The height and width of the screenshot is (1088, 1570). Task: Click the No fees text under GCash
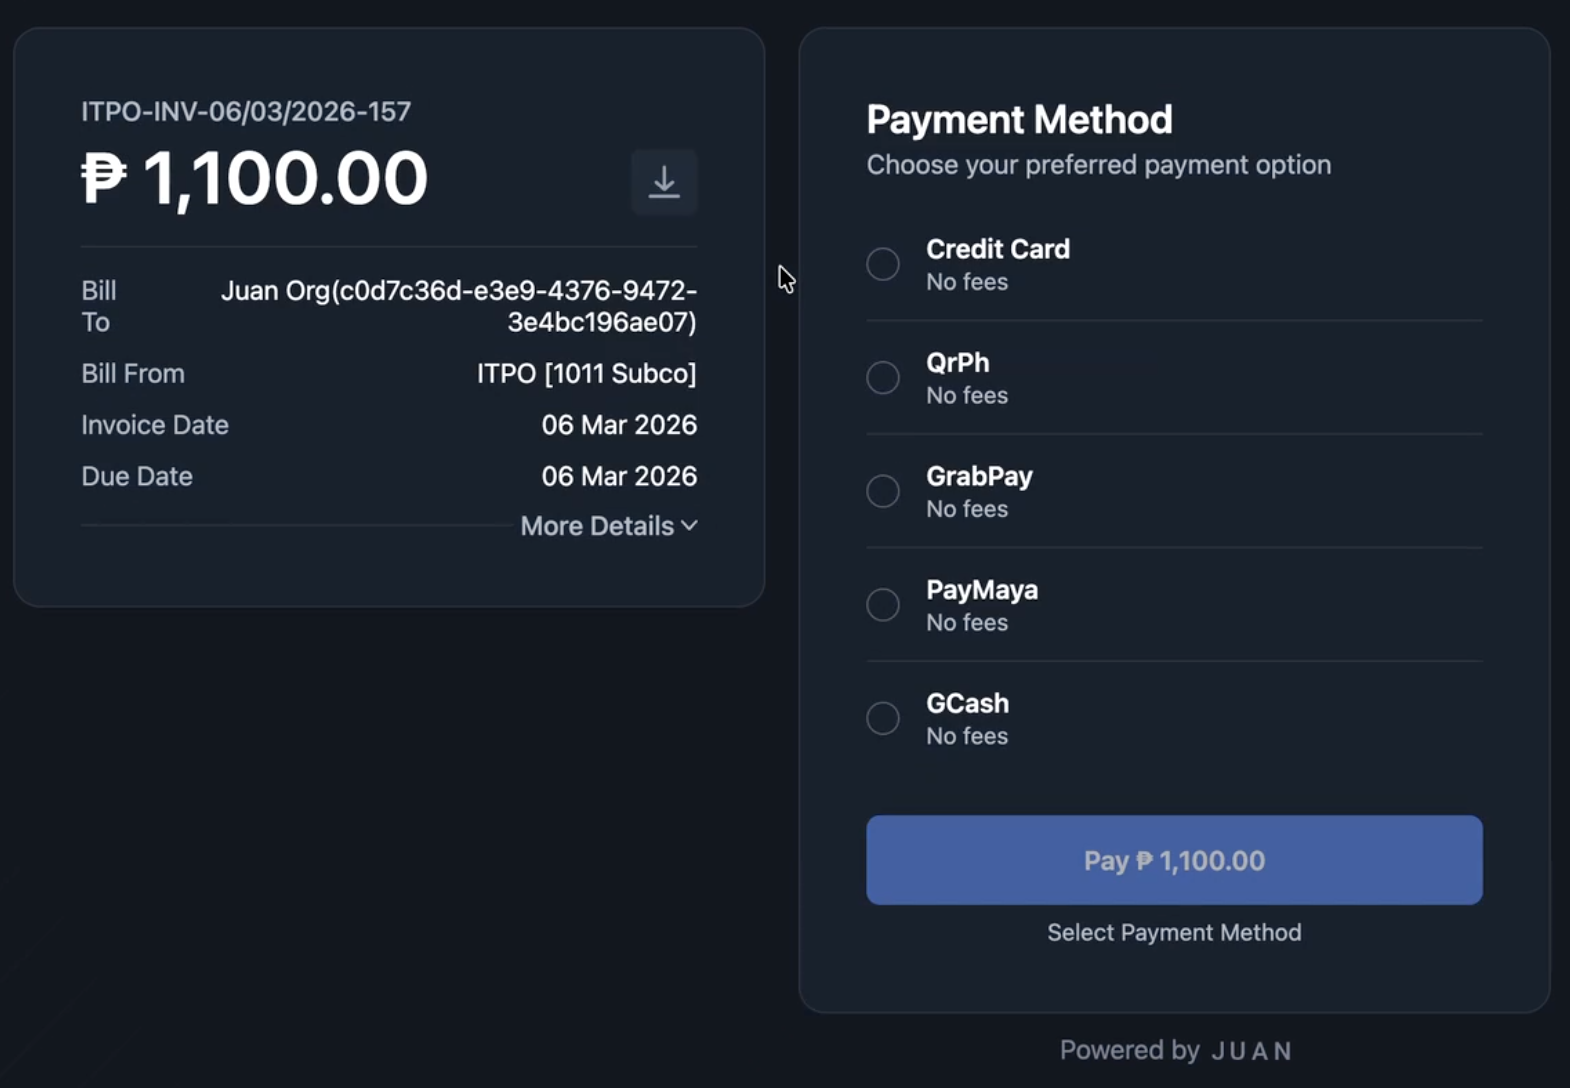967,736
